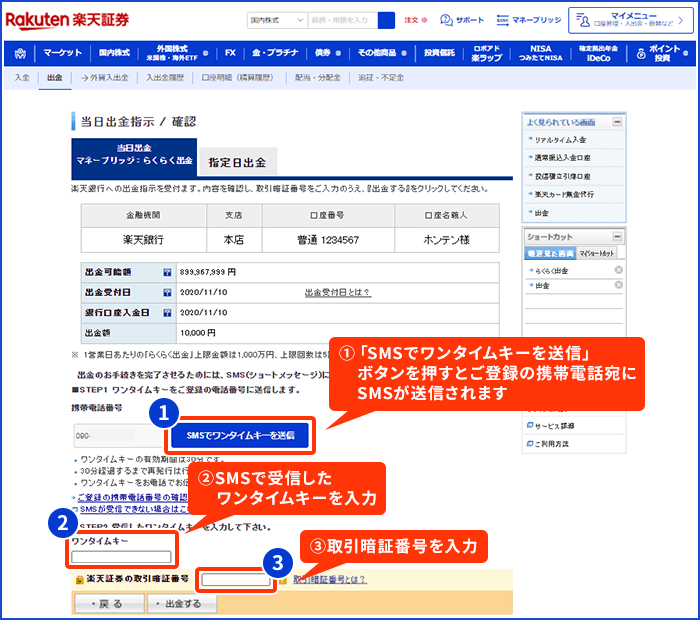The height and width of the screenshot is (620, 700).
Task: Focus the ワンタイムキー input field
Action: tap(121, 557)
